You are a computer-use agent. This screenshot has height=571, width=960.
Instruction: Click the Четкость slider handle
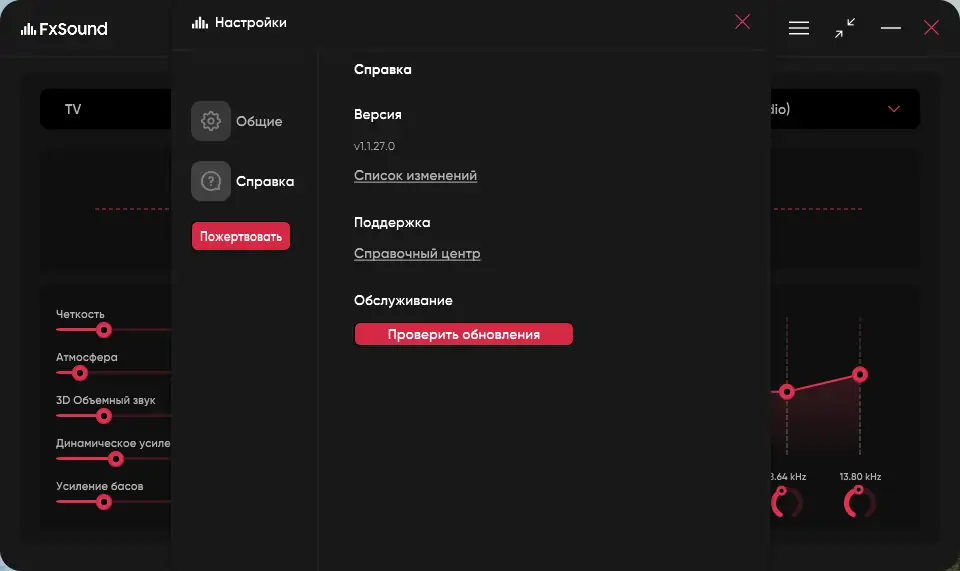click(x=103, y=330)
